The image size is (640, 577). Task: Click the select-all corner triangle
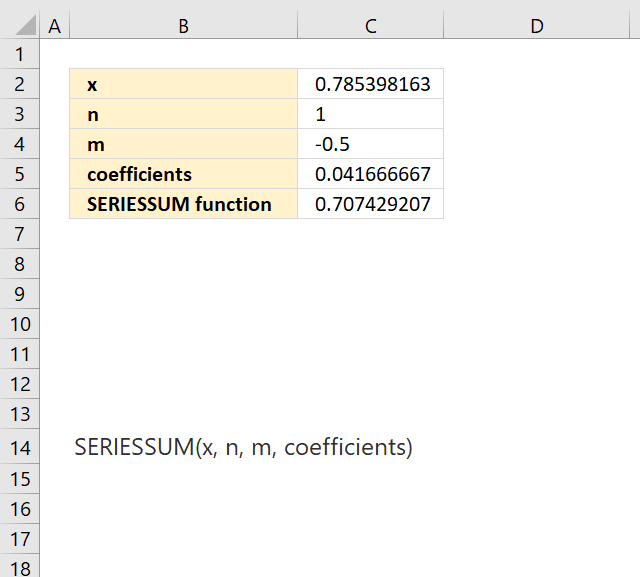point(25,25)
